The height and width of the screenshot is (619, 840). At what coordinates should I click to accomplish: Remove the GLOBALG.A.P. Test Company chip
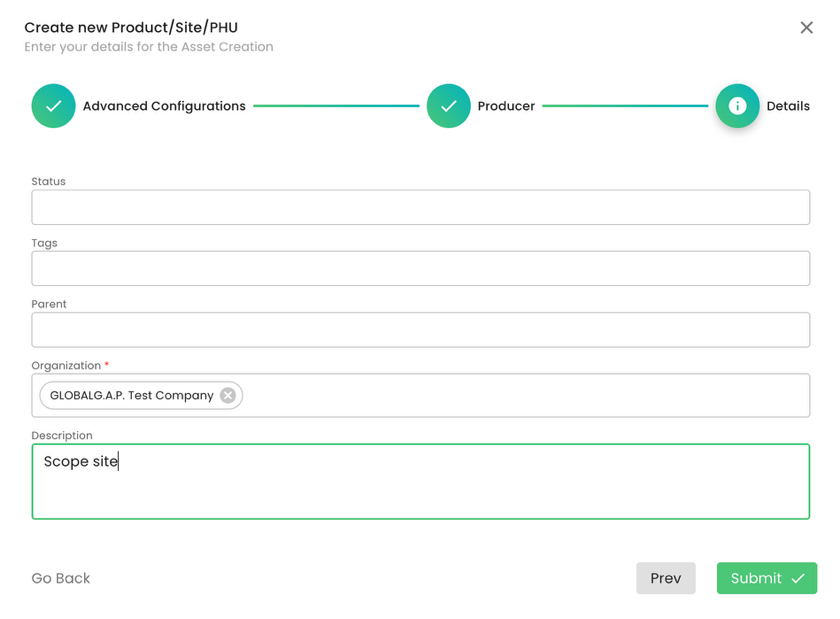(x=228, y=396)
